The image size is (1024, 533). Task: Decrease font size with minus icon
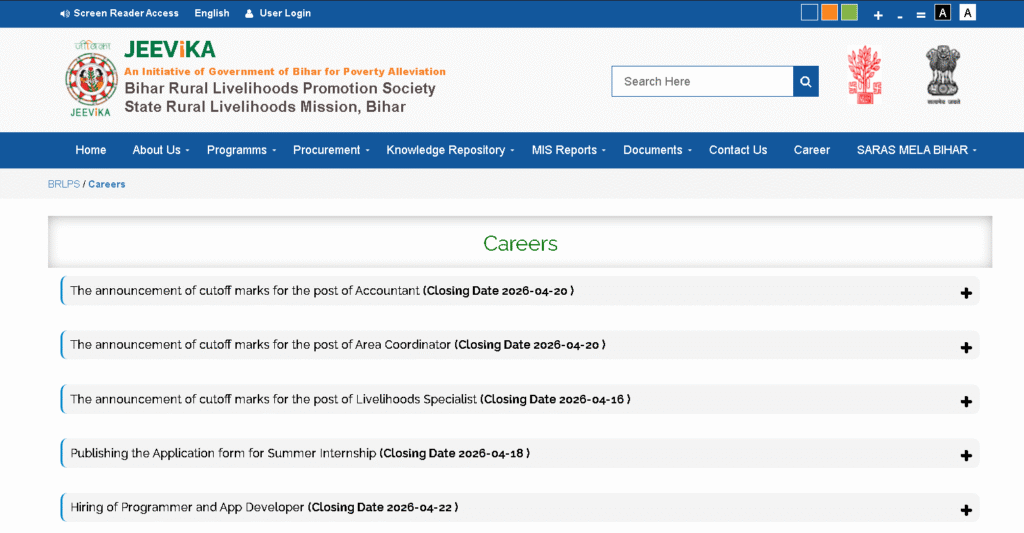point(900,14)
